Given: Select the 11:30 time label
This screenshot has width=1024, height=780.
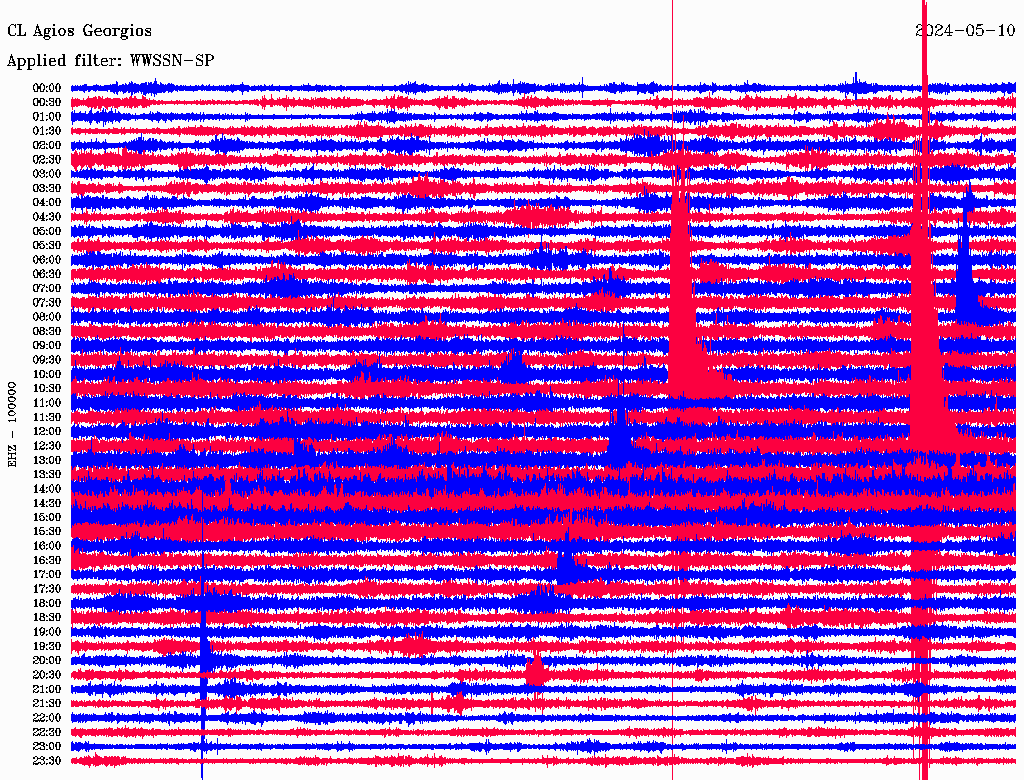Looking at the screenshot, I should pyautogui.click(x=47, y=417).
